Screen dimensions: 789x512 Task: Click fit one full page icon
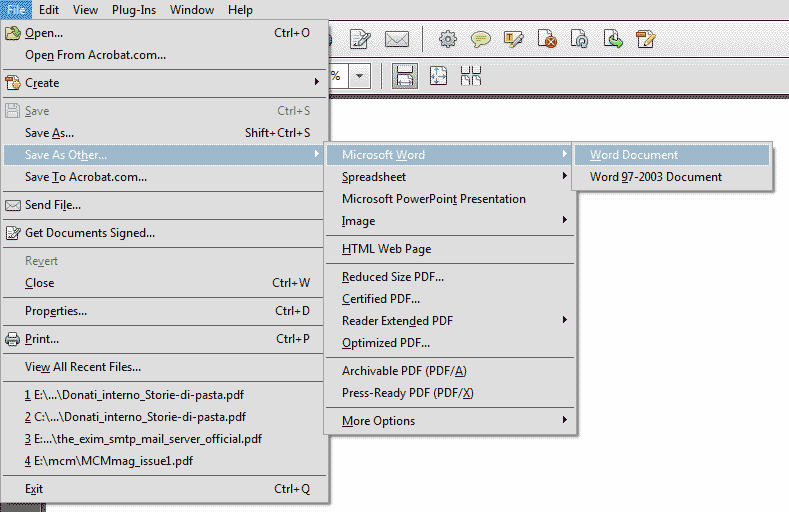pyautogui.click(x=438, y=76)
